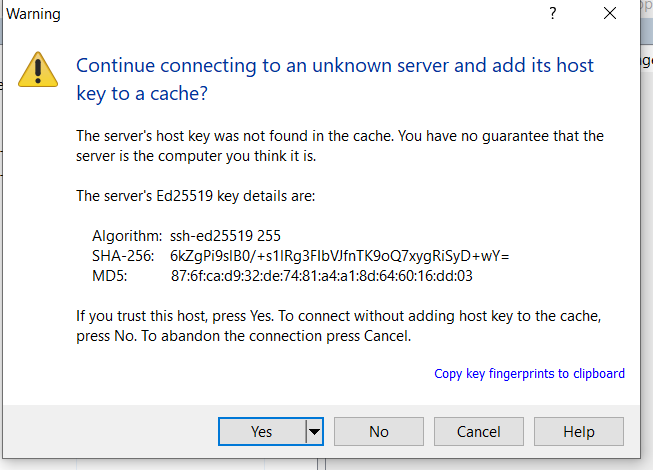This screenshot has width=653, height=470.
Task: Choose No to connect without caching key
Action: [x=379, y=432]
